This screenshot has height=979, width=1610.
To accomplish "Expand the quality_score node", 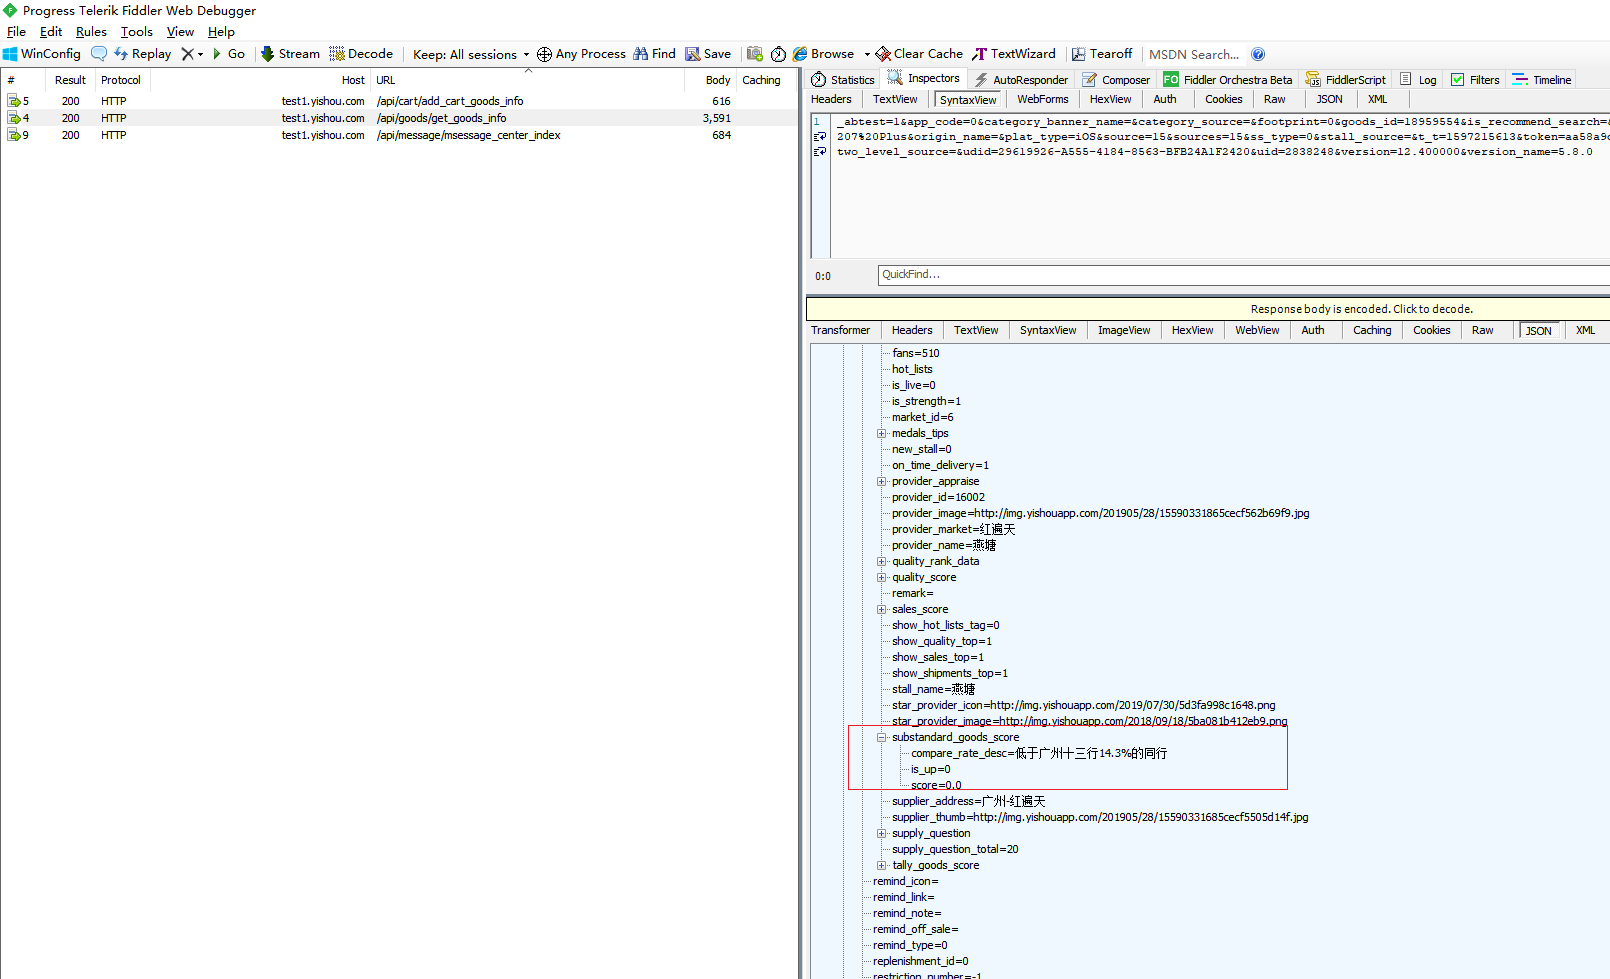I will pyautogui.click(x=882, y=577).
